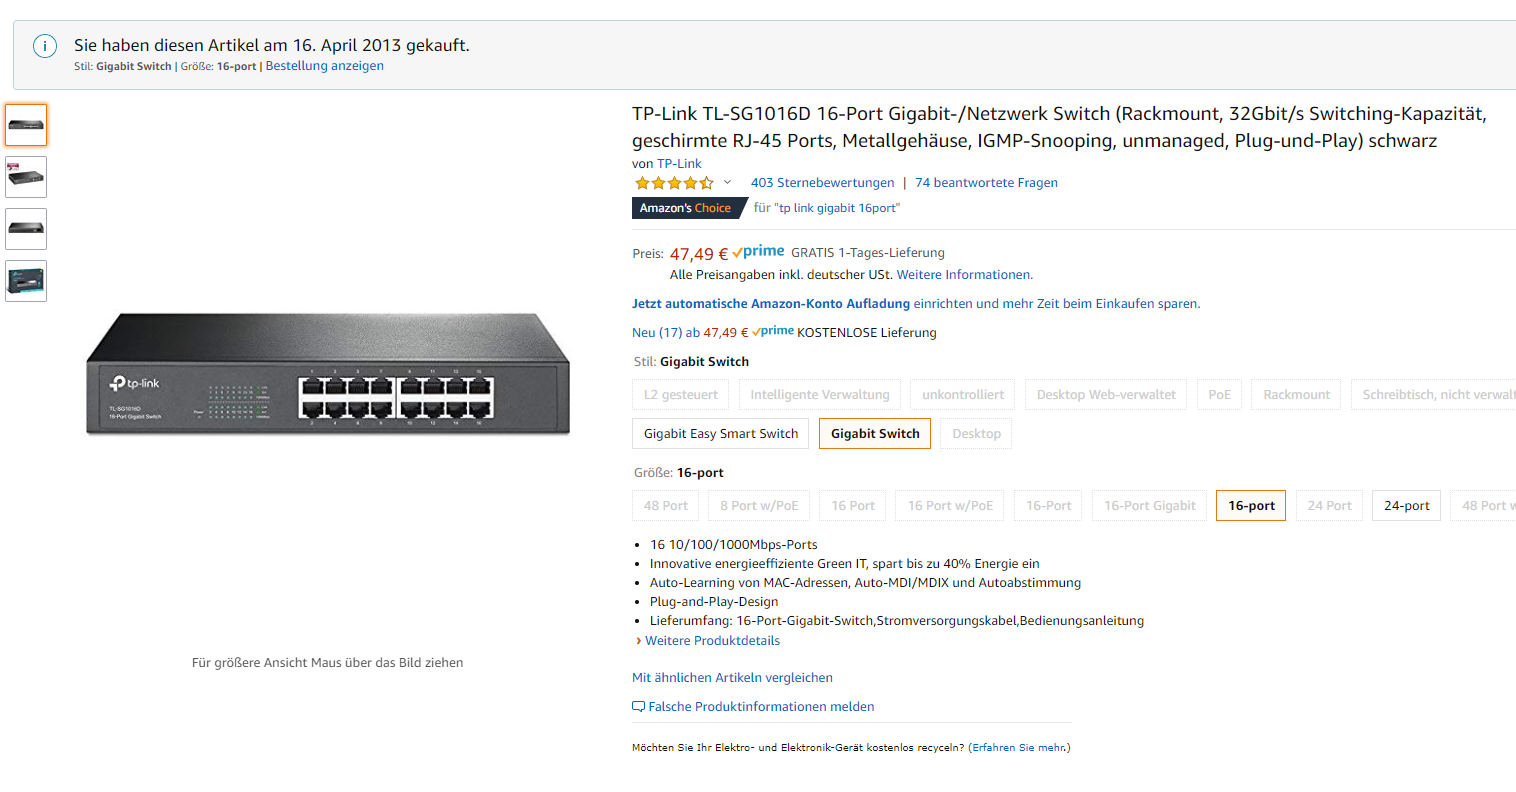Select the Gigabit Switch style option
Image resolution: width=1516 pixels, height=792 pixels.
875,434
